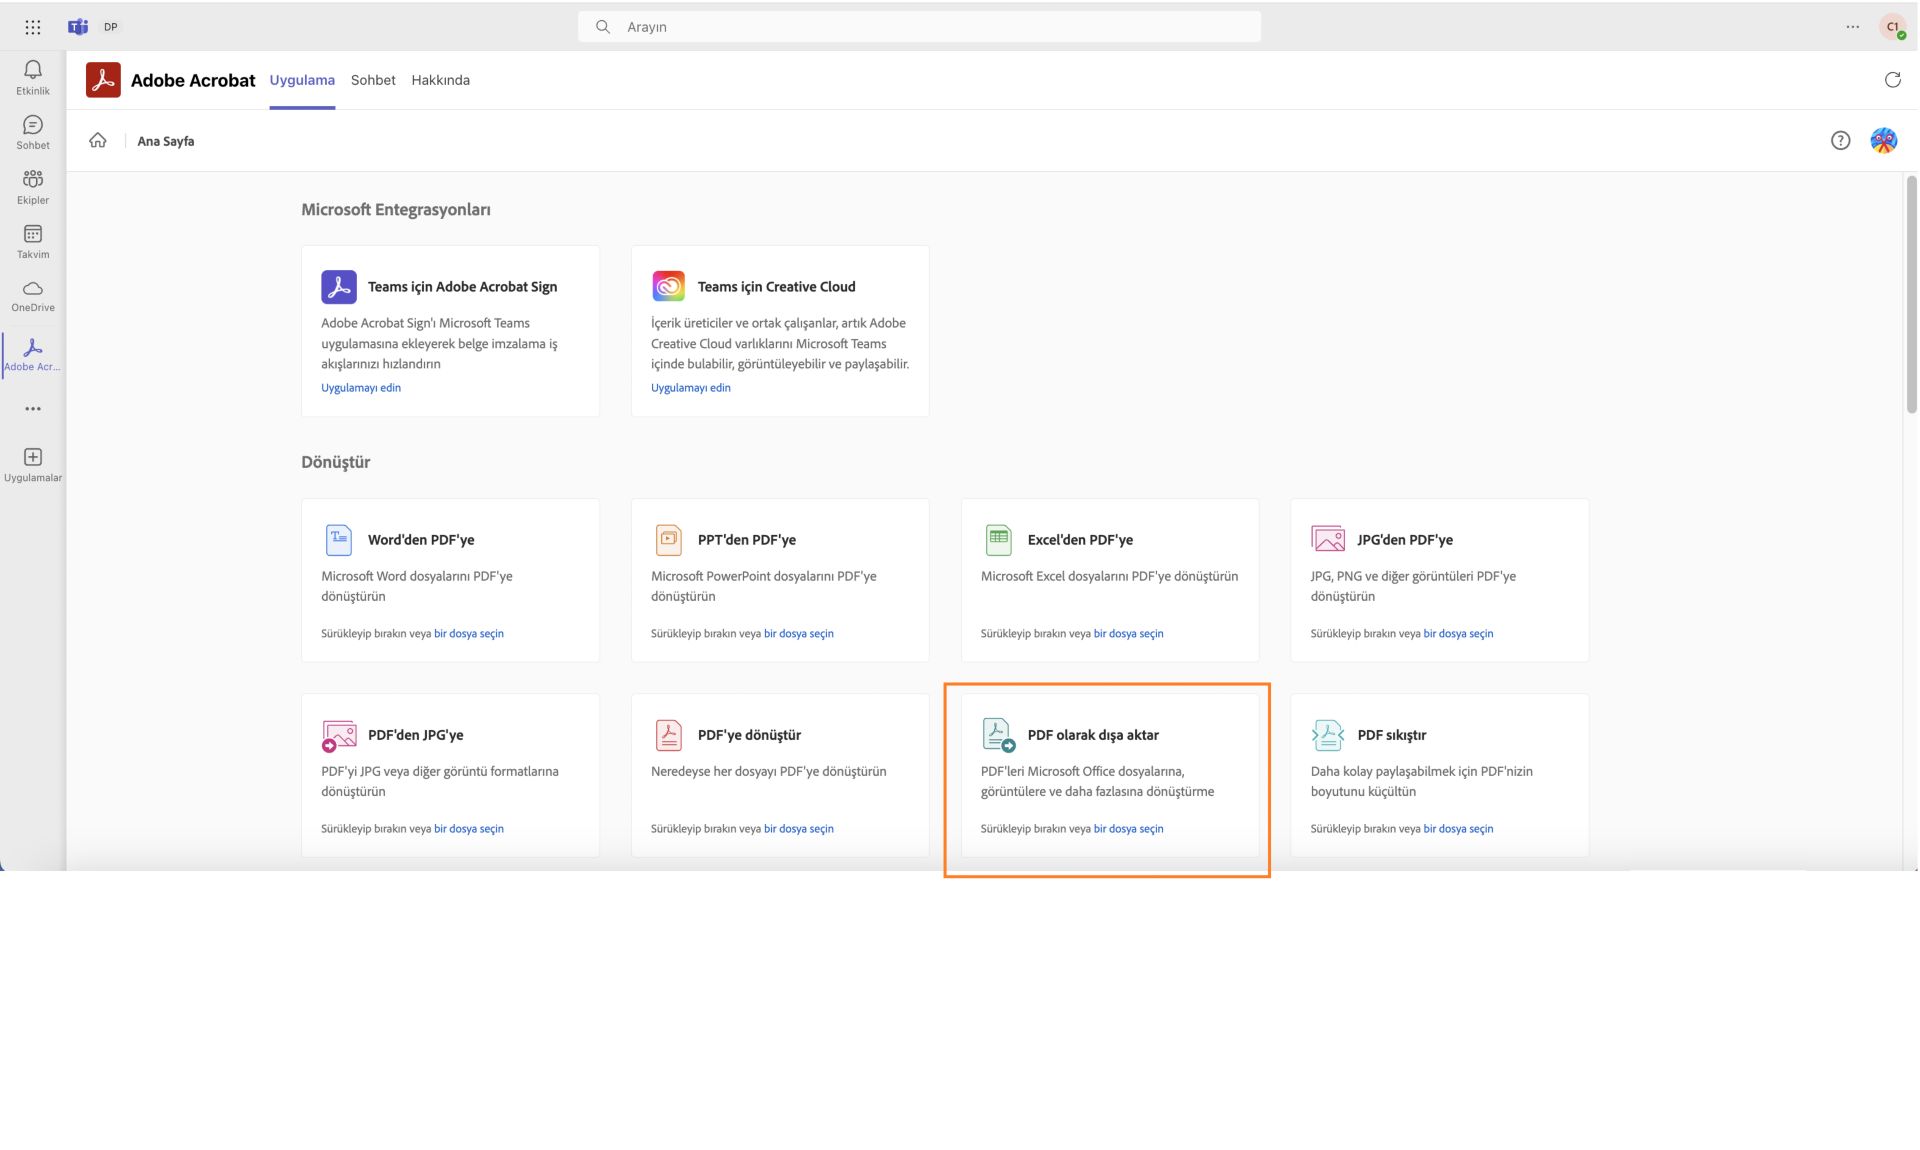The image size is (1920, 1150).
Task: Switch to the Sohbet tab
Action: pyautogui.click(x=373, y=80)
